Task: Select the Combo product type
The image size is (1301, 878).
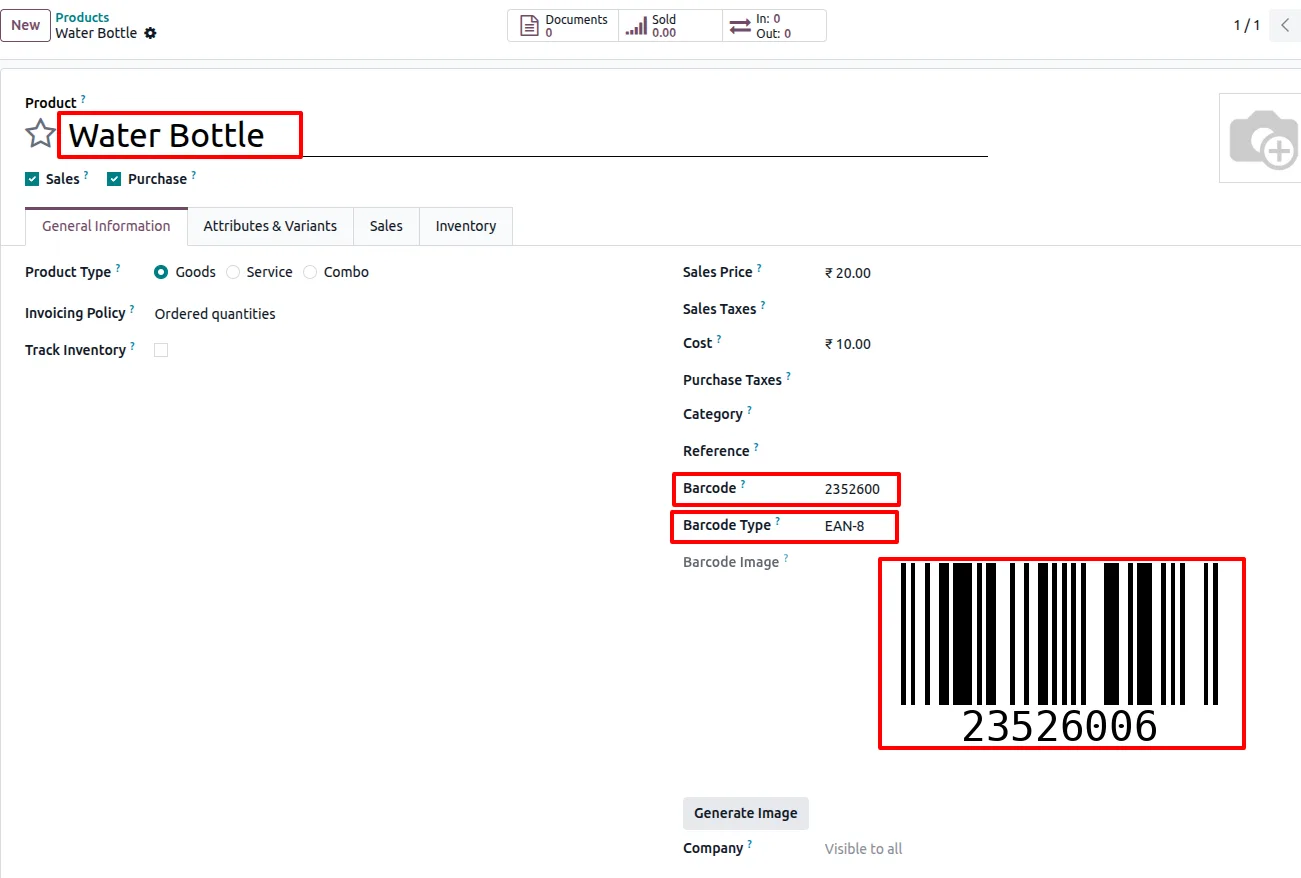Action: tap(310, 272)
